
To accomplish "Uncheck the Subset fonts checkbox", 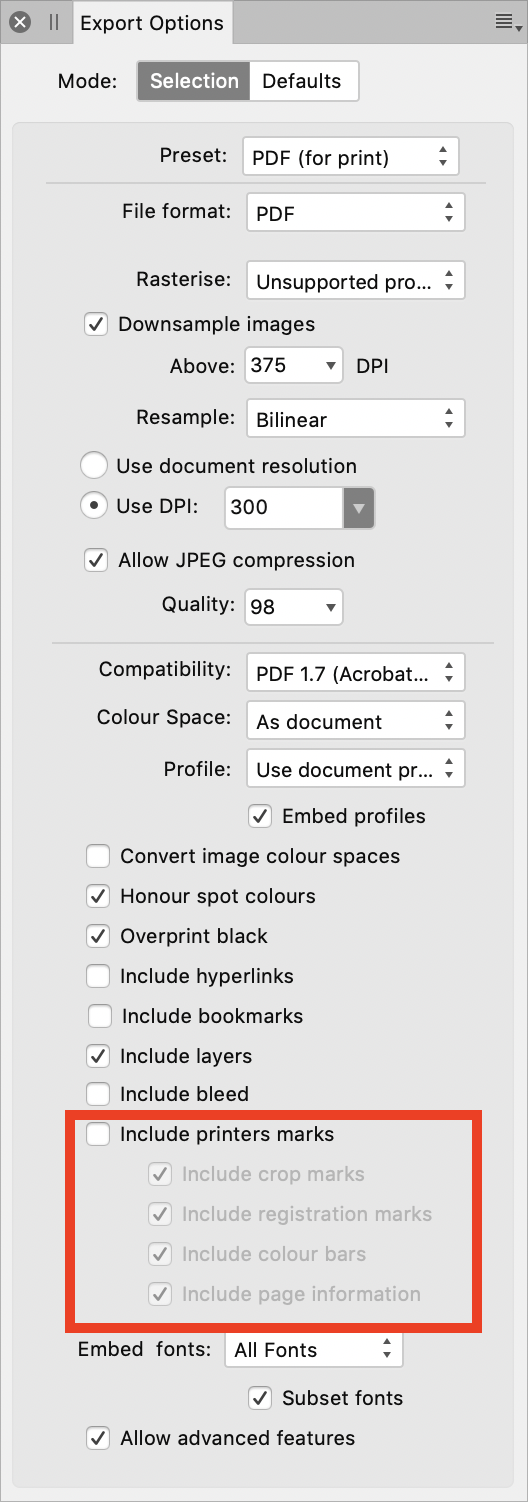I will click(x=260, y=1398).
